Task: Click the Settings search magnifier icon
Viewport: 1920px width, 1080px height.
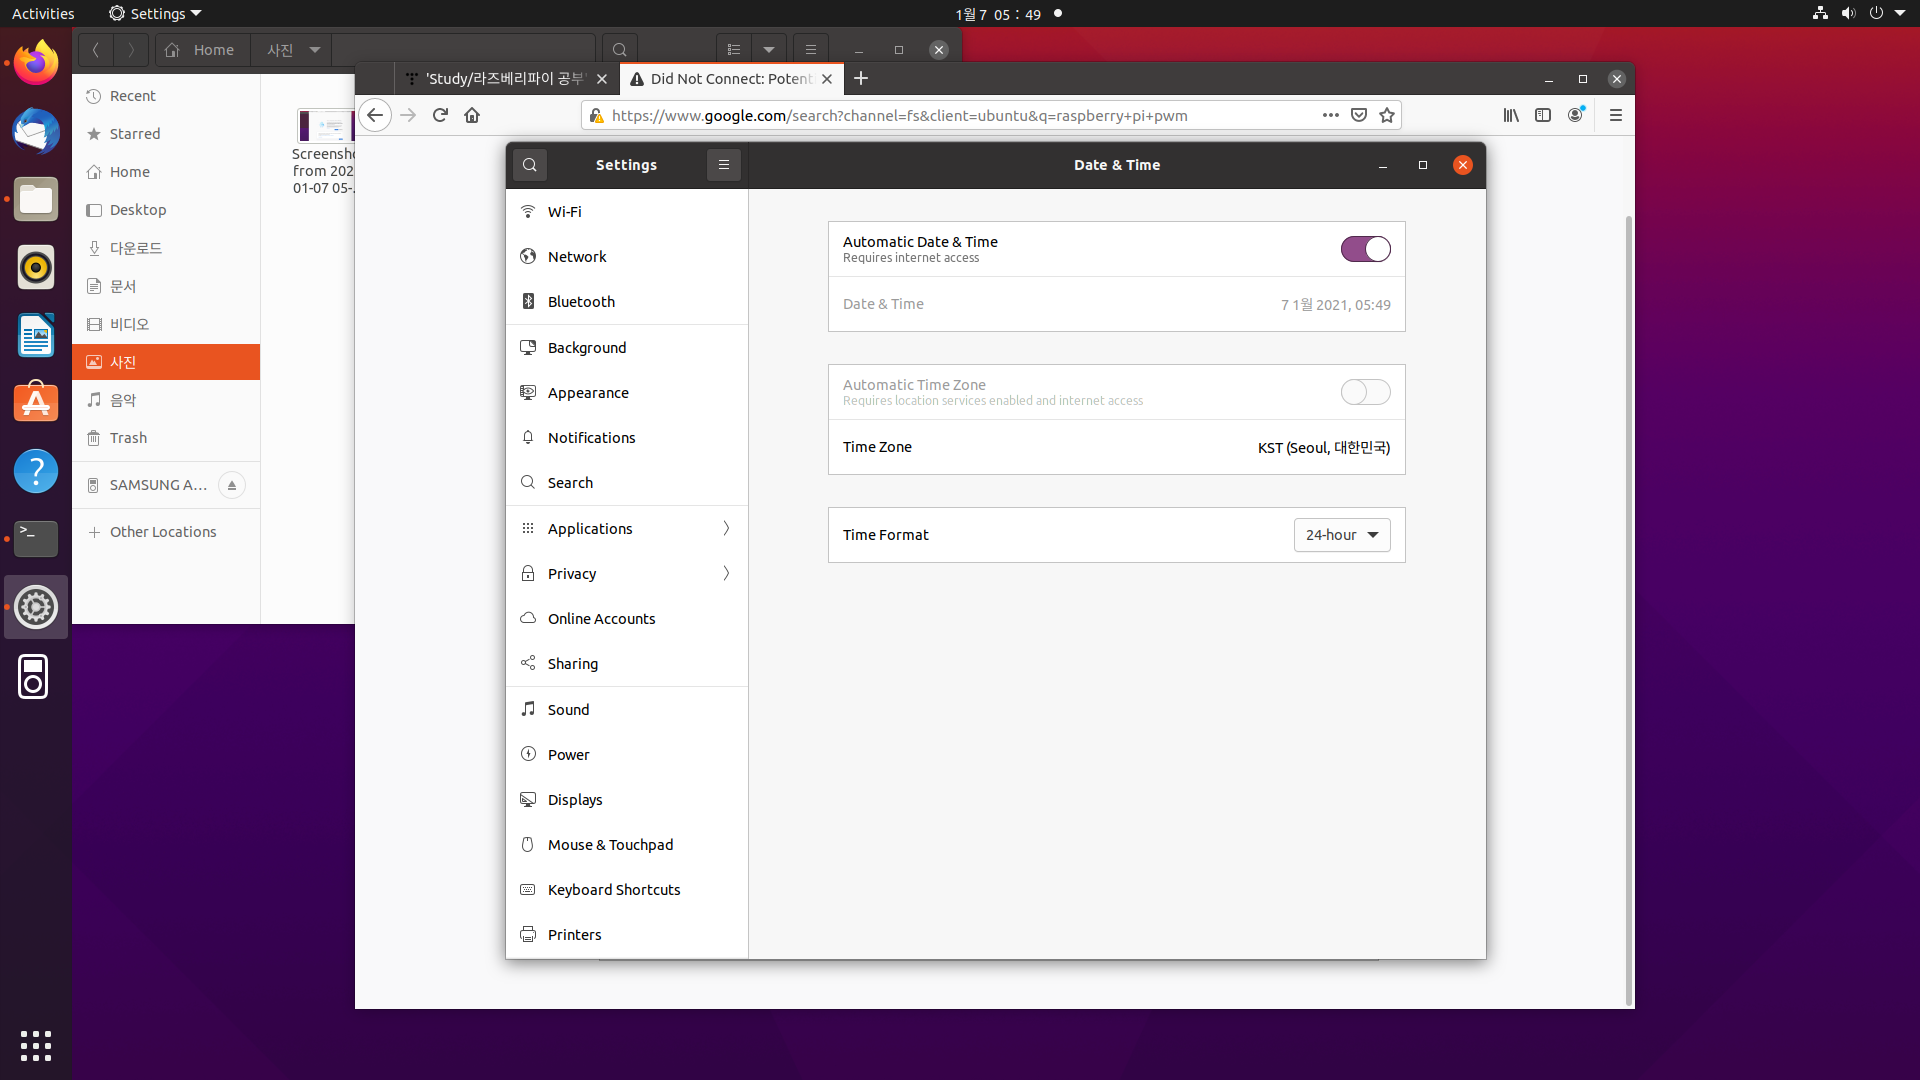Action: point(530,165)
